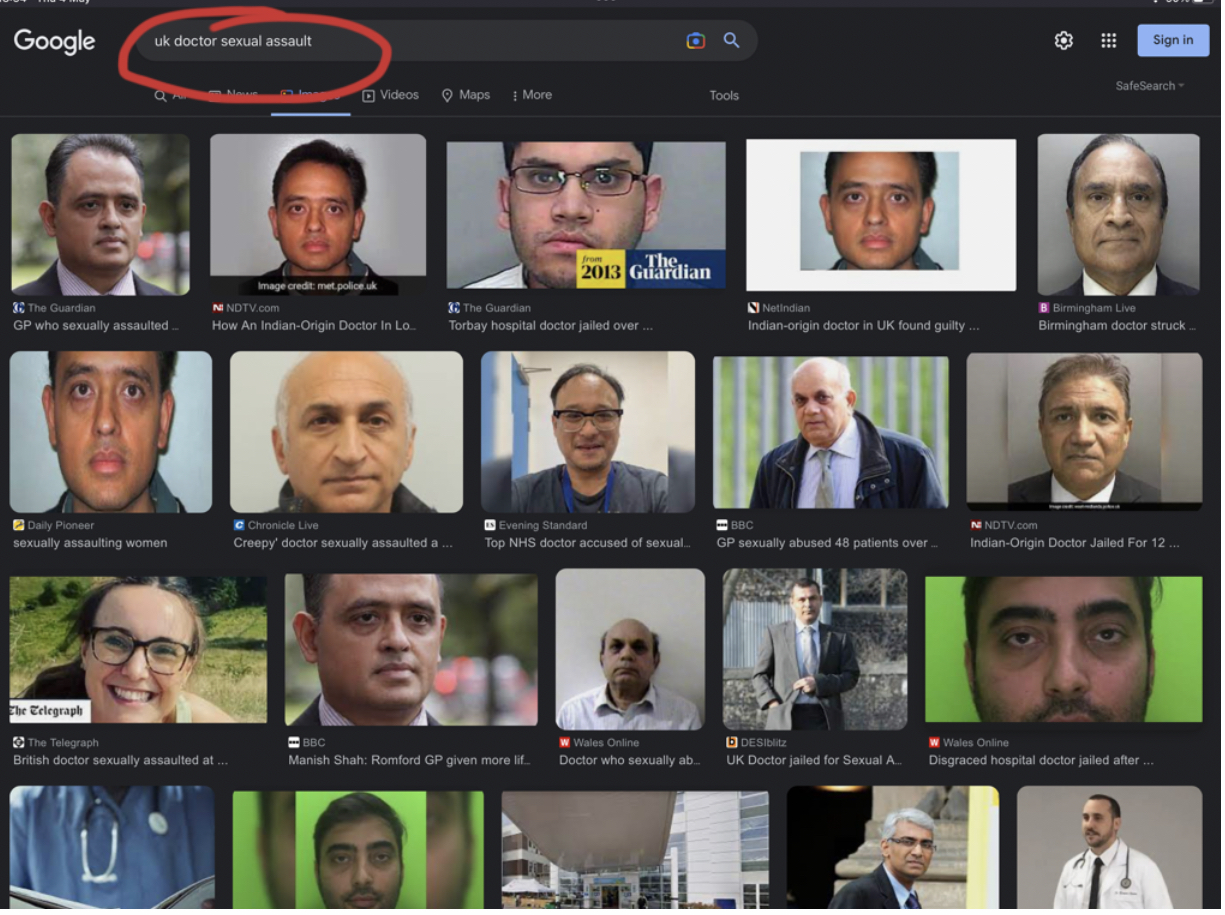Open 'Birmingham doctor struck ...' caption link
1225x915 pixels.
[1117, 326]
